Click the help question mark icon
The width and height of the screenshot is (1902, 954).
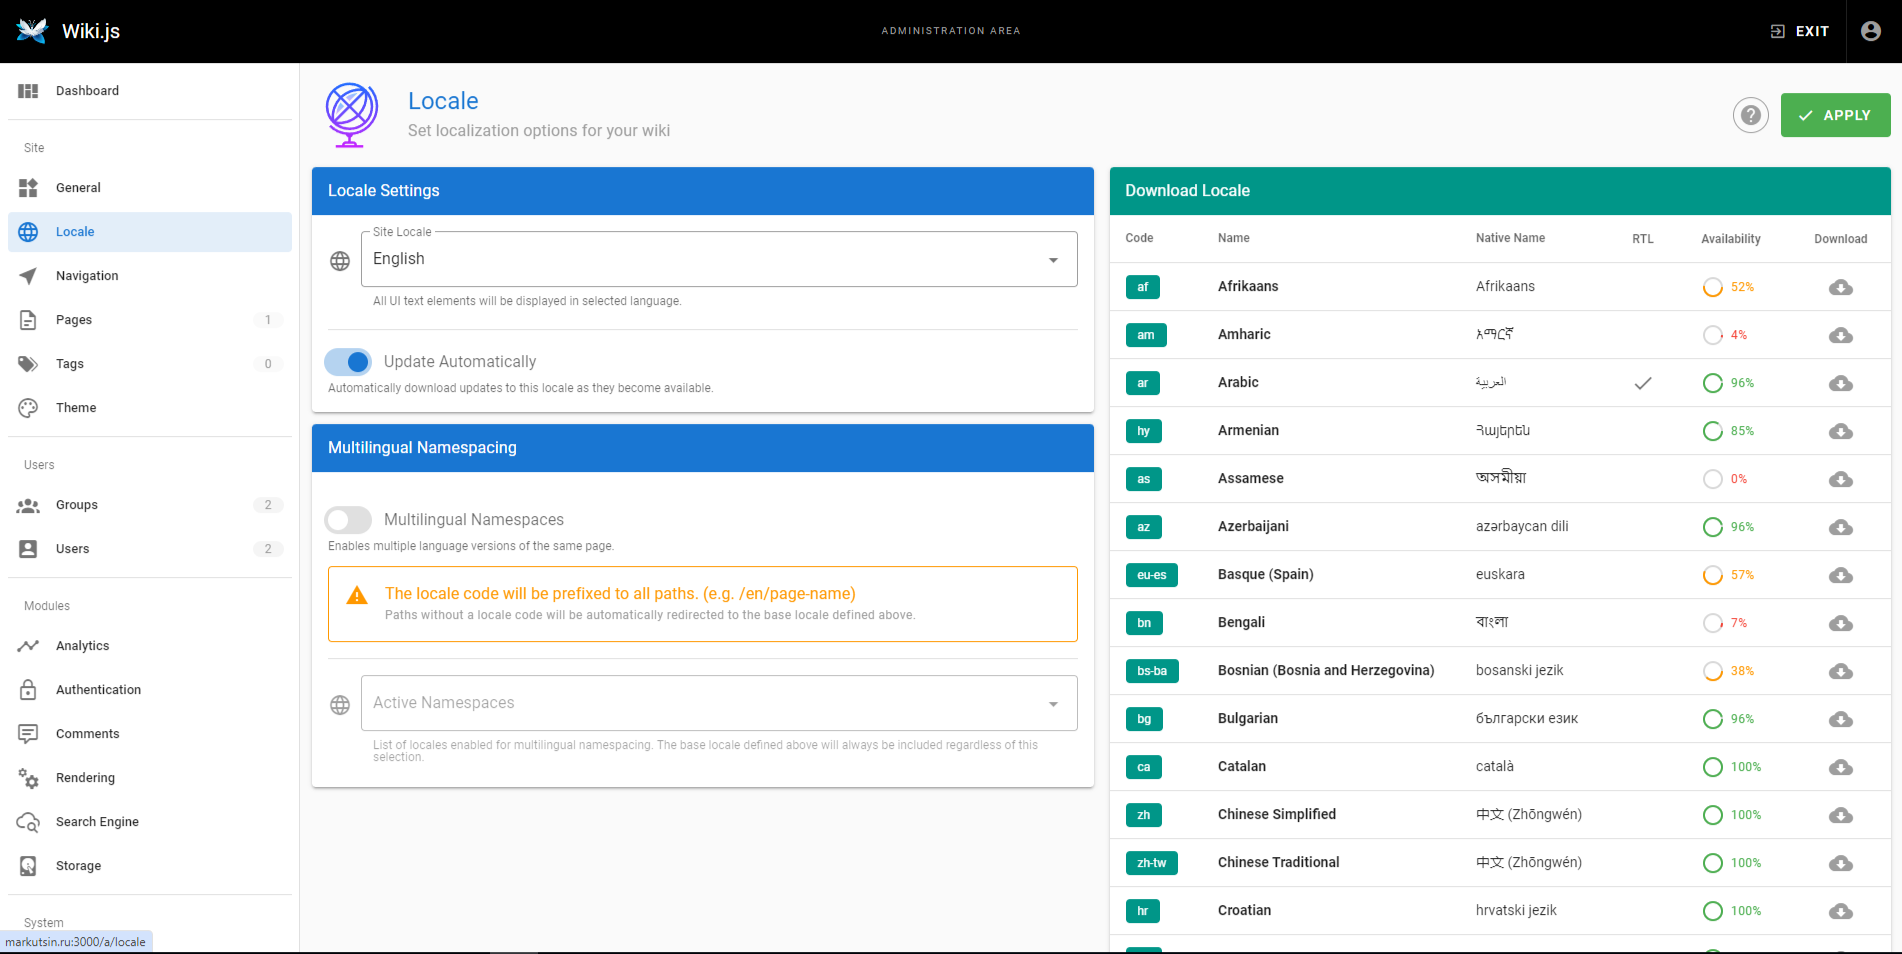click(x=1751, y=116)
